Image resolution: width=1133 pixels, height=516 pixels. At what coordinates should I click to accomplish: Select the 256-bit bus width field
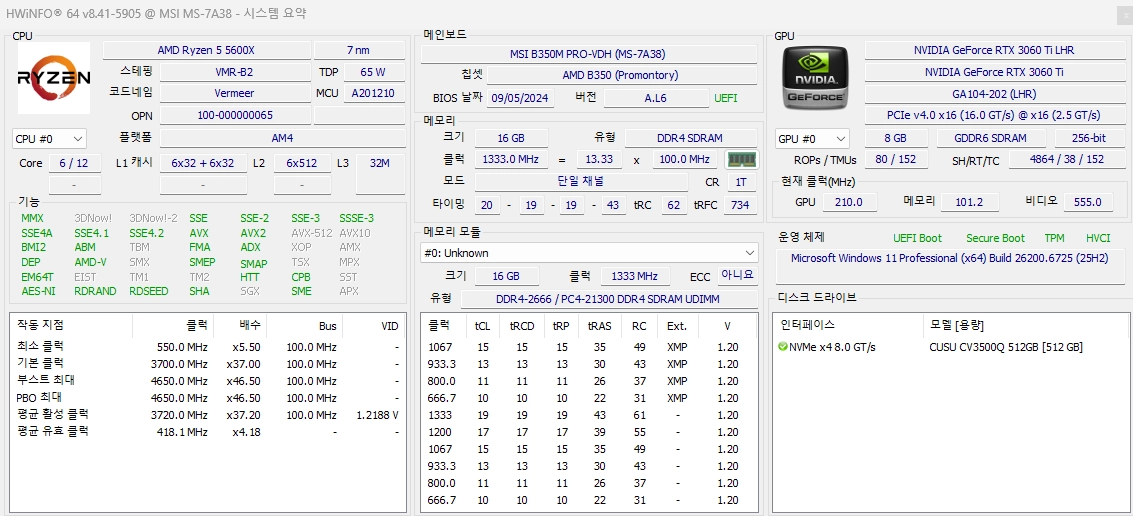1090,138
